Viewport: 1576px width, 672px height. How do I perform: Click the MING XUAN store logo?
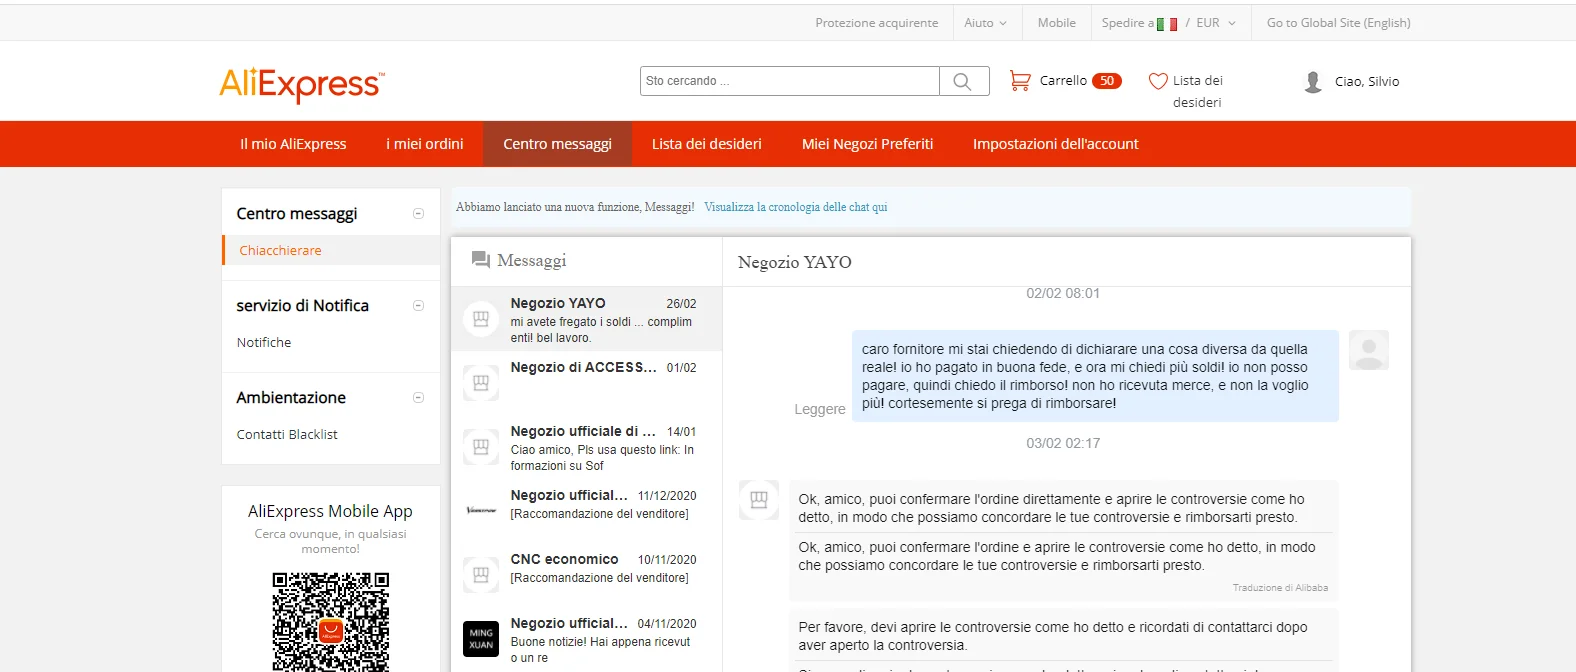[x=481, y=639]
